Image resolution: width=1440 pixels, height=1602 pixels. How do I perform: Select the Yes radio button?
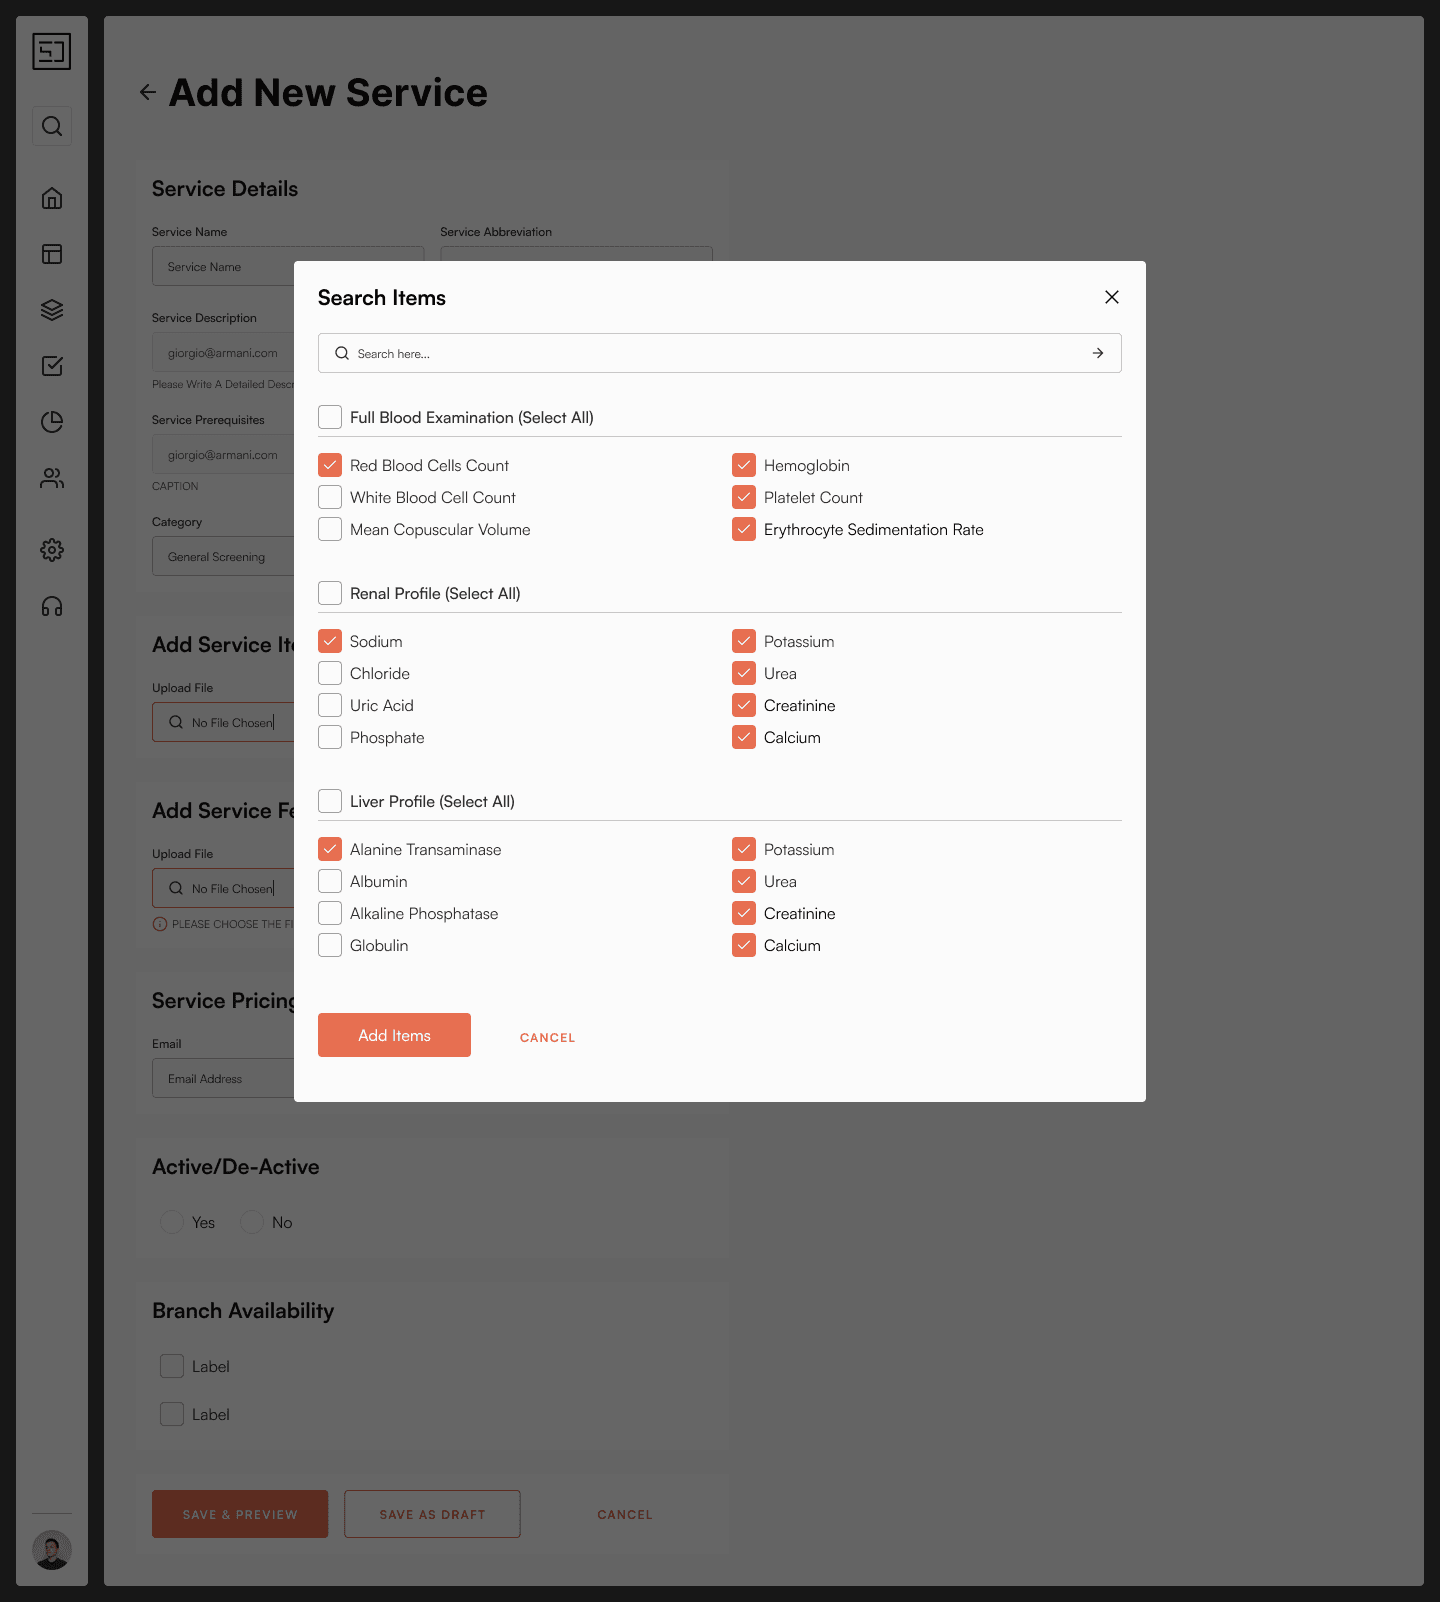tap(172, 1222)
